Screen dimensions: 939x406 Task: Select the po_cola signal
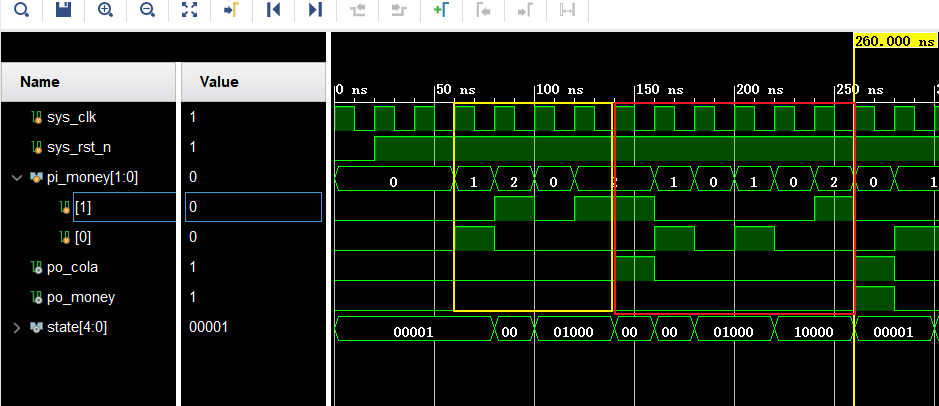[x=75, y=267]
